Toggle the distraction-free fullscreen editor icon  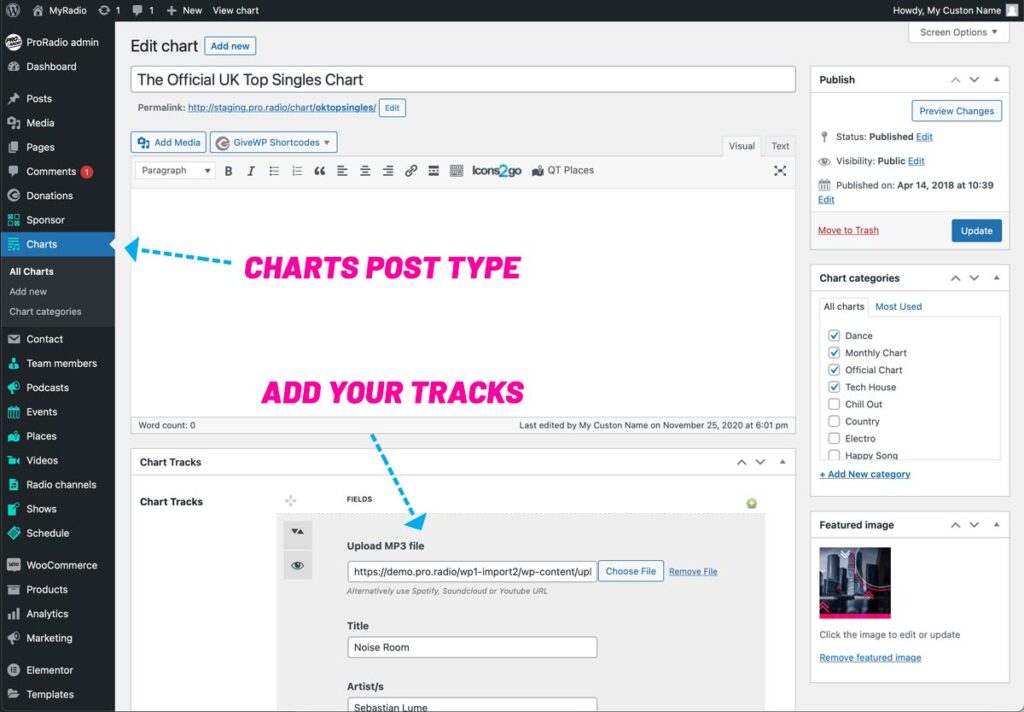pos(780,171)
